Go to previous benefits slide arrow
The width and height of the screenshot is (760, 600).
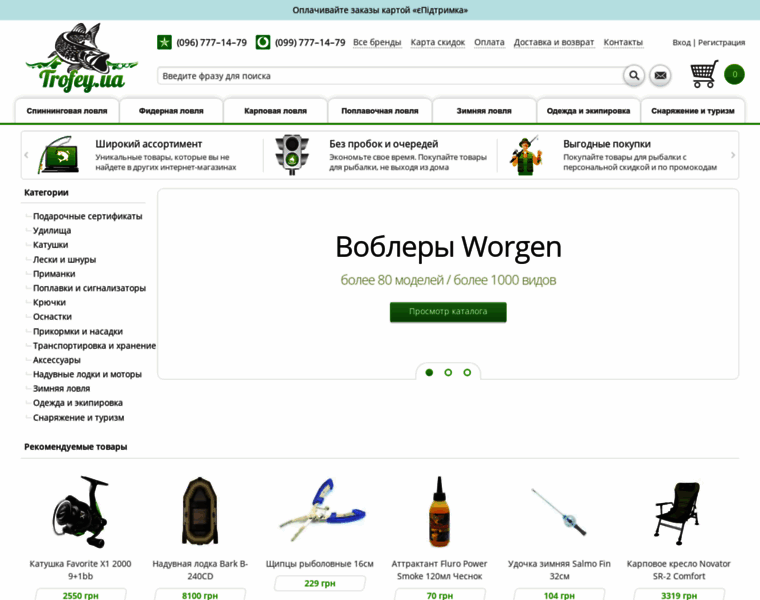(x=26, y=155)
